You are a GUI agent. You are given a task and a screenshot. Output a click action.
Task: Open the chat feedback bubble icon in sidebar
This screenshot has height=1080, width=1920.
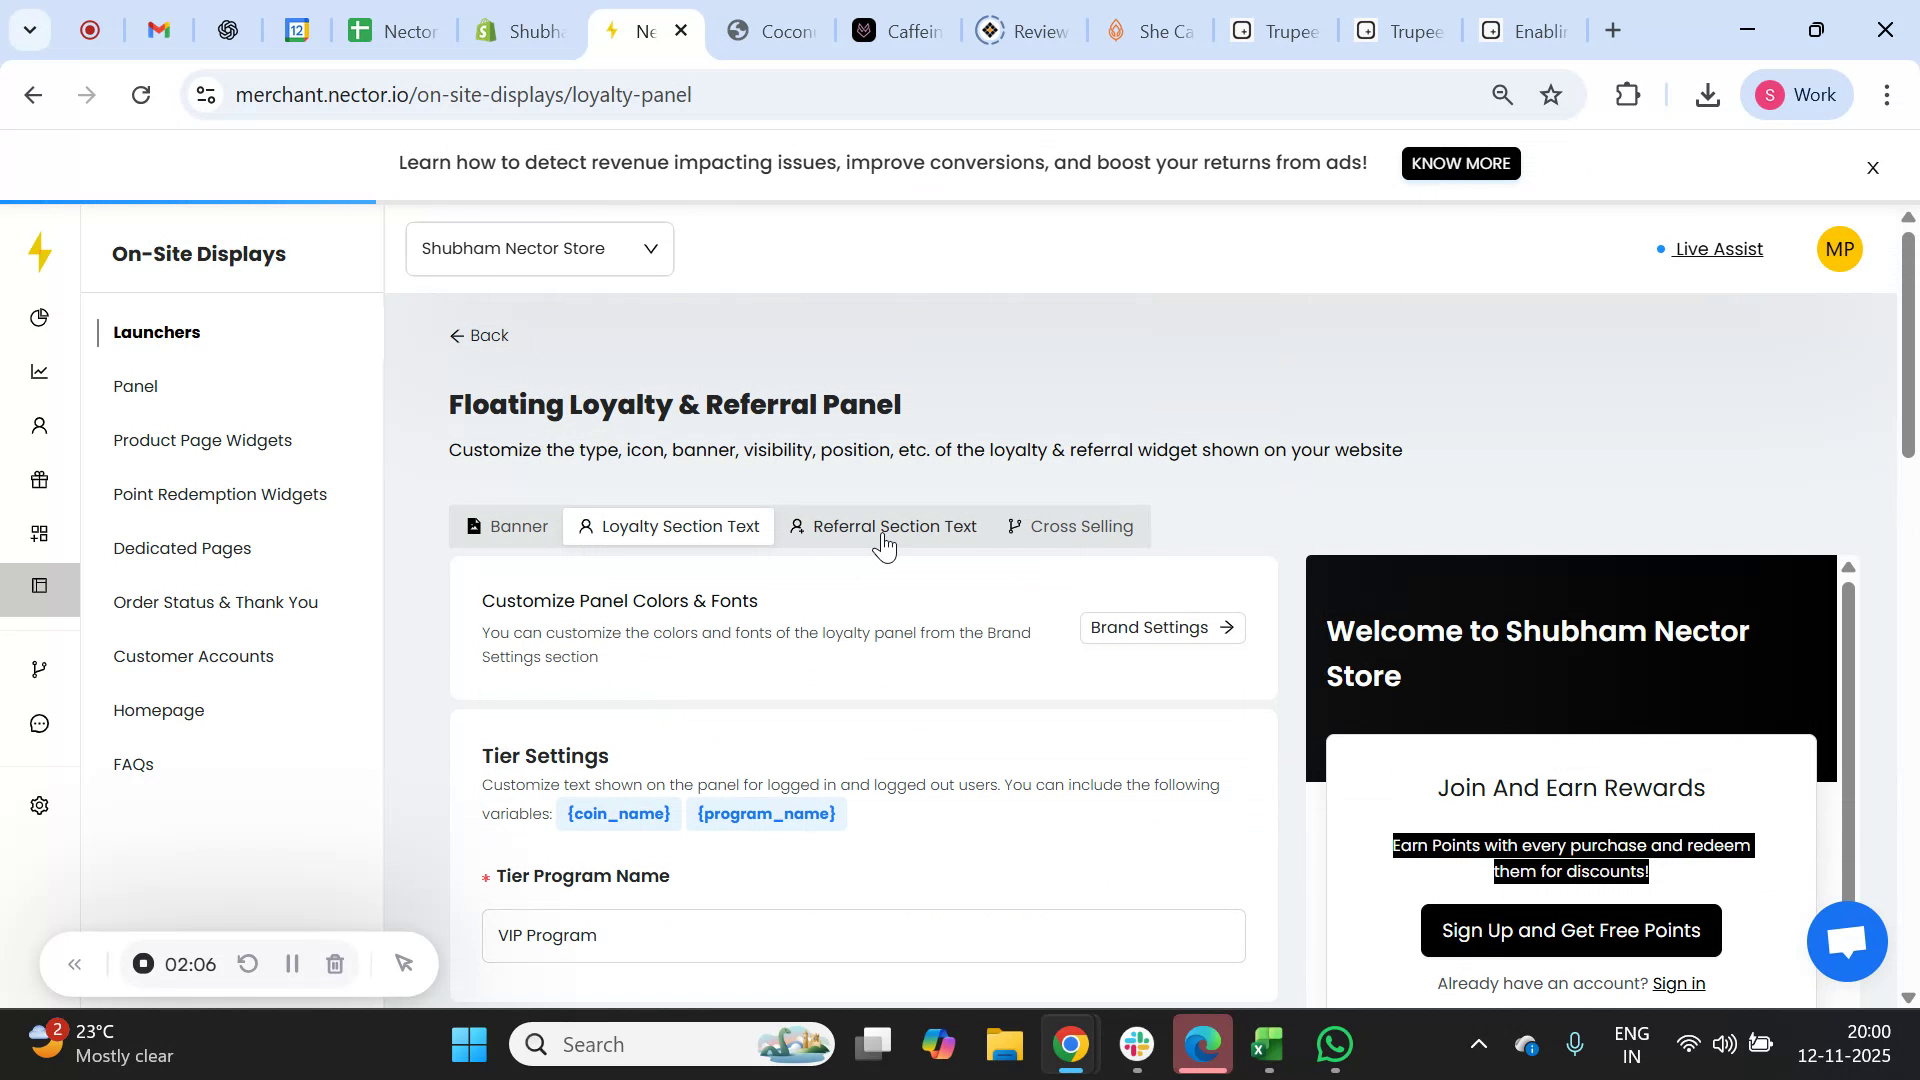(x=39, y=723)
